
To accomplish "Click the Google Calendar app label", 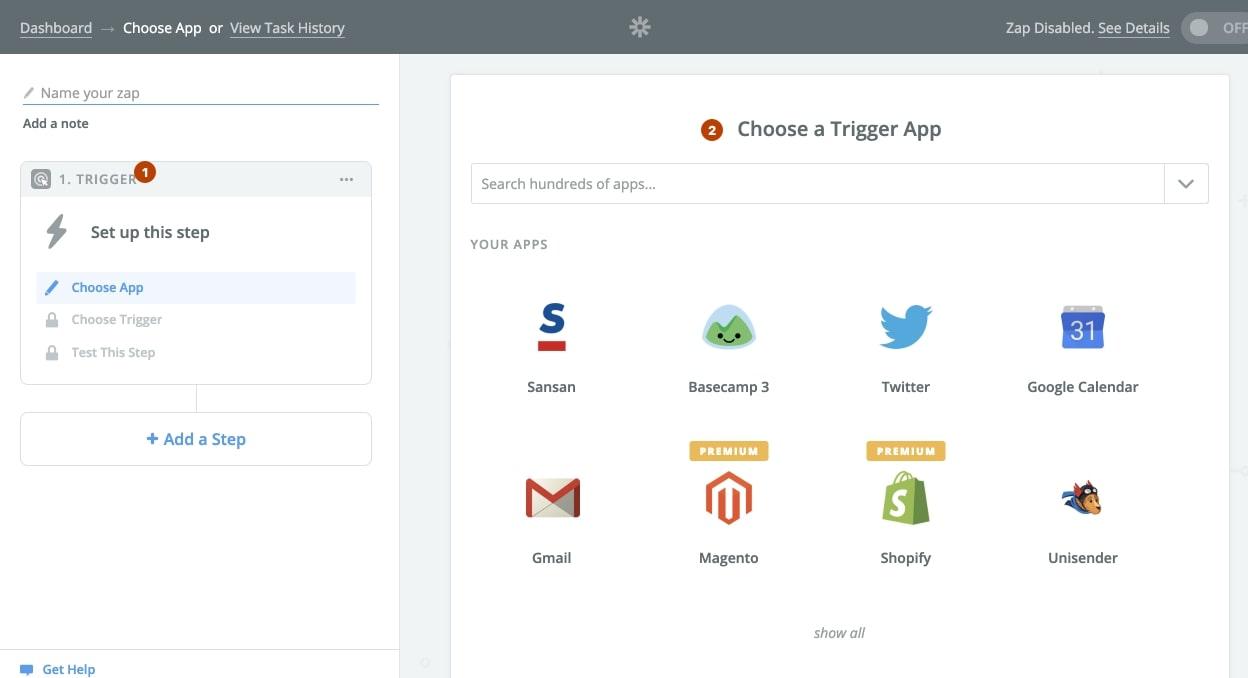I will [1083, 387].
